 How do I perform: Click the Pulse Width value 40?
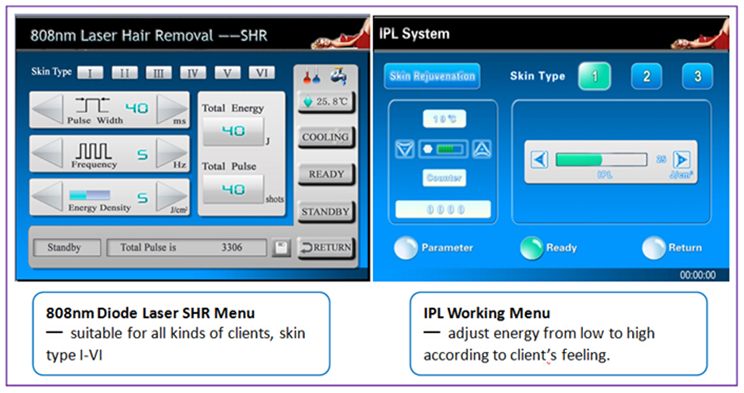pyautogui.click(x=137, y=108)
